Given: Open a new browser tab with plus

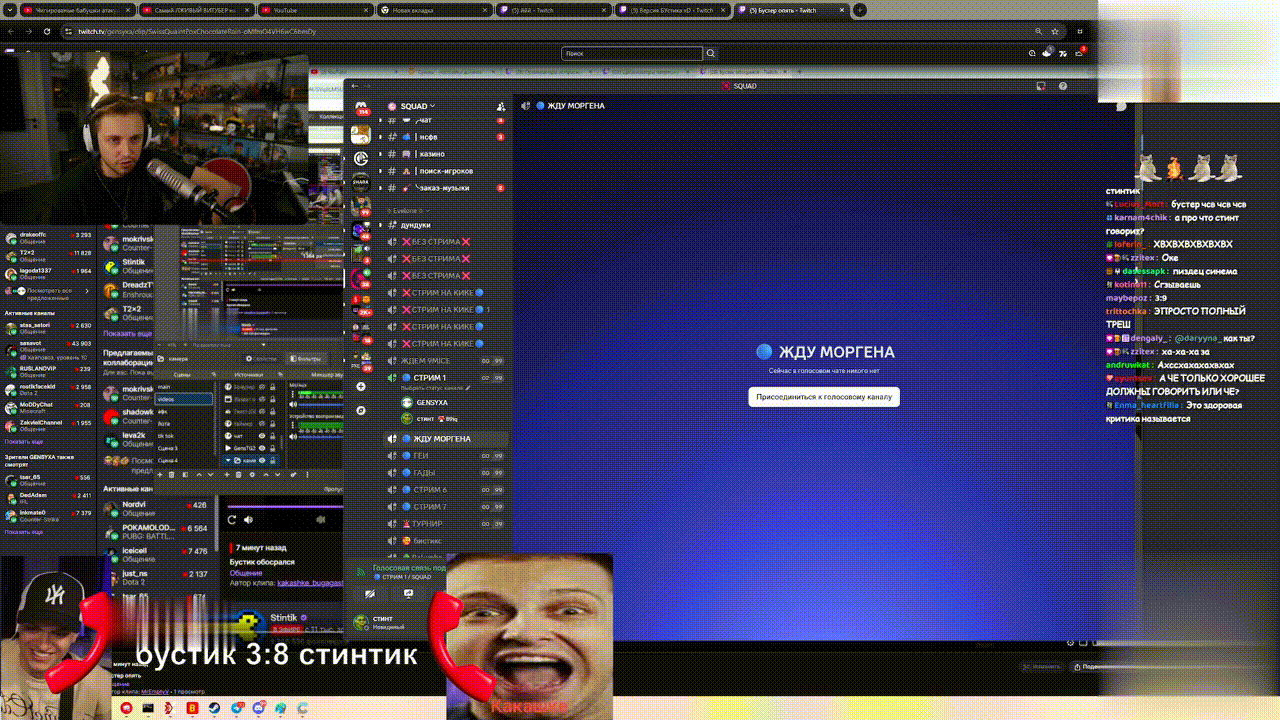Looking at the screenshot, I should (x=859, y=10).
